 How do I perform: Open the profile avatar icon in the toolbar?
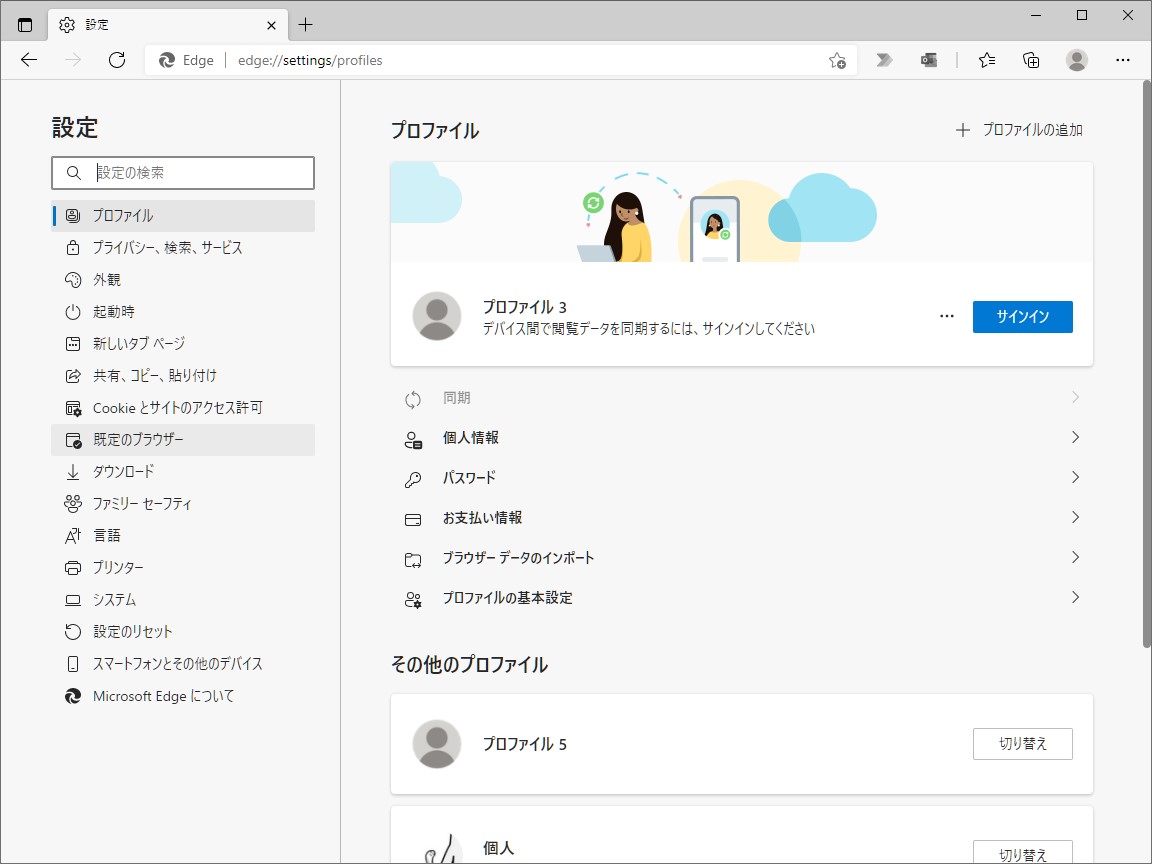(x=1076, y=60)
